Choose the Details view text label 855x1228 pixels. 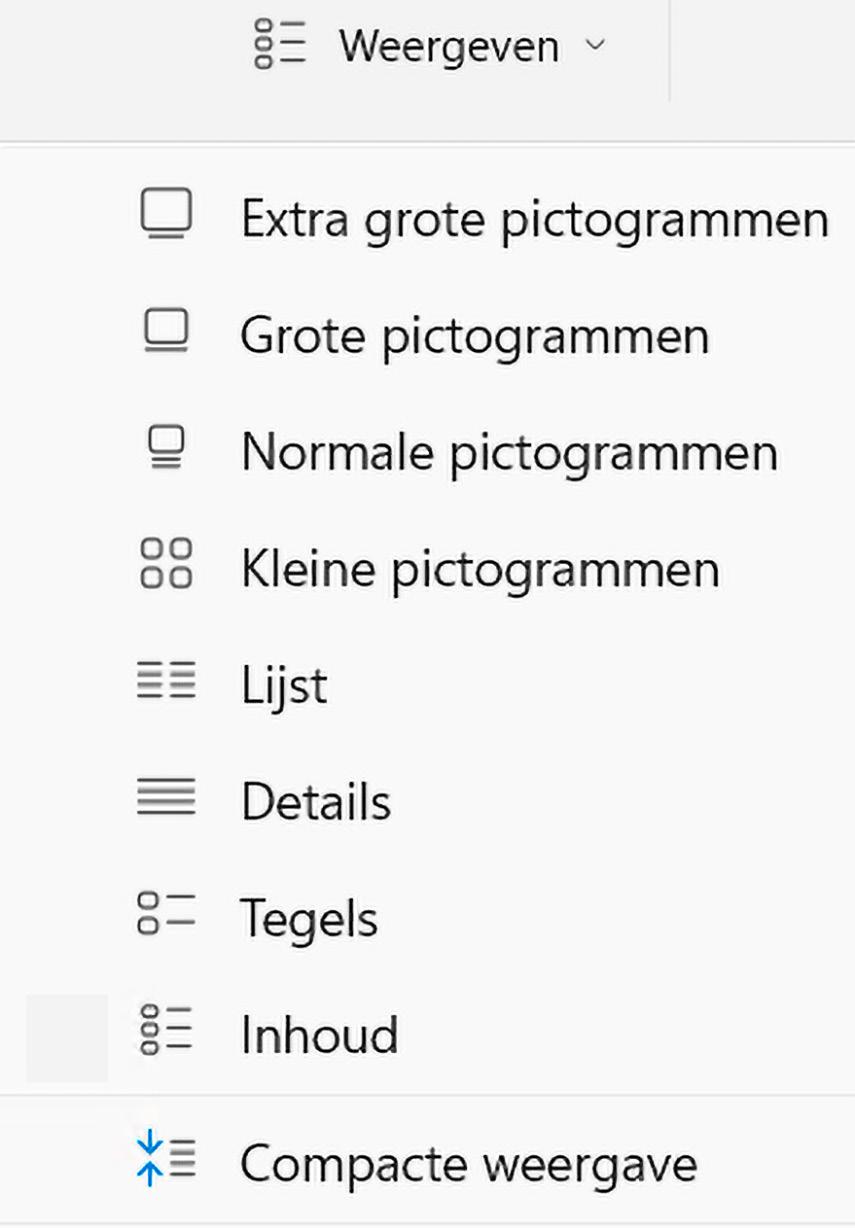point(315,802)
